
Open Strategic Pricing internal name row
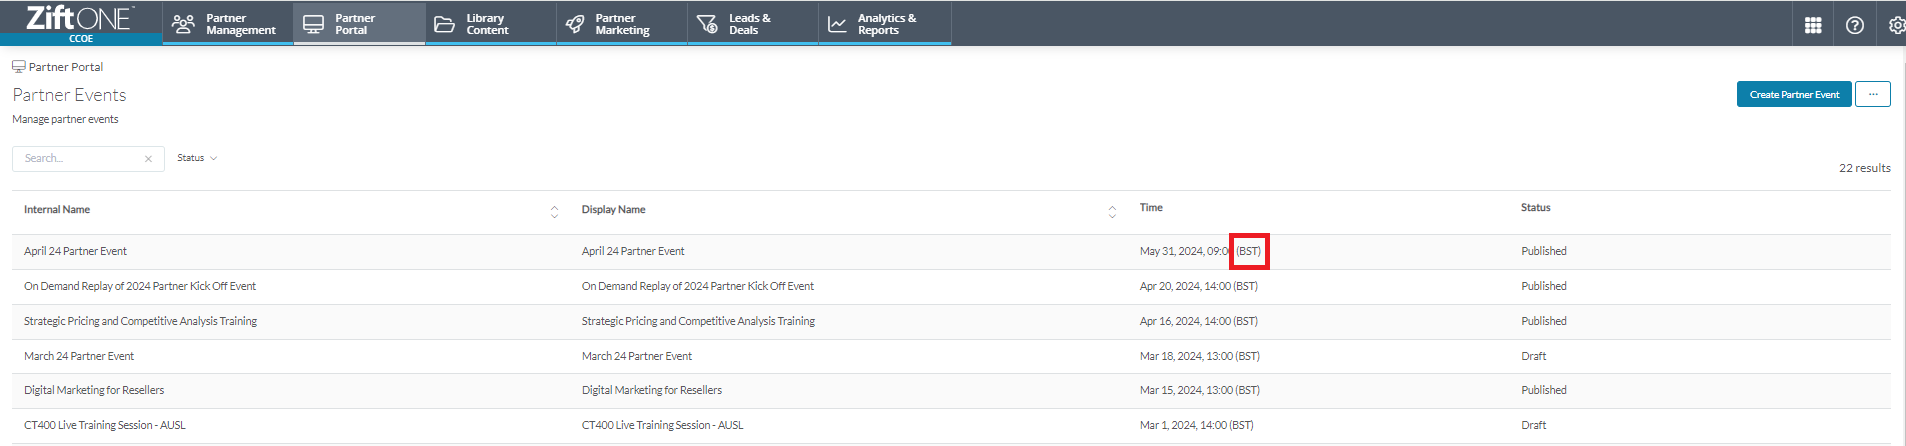[140, 321]
